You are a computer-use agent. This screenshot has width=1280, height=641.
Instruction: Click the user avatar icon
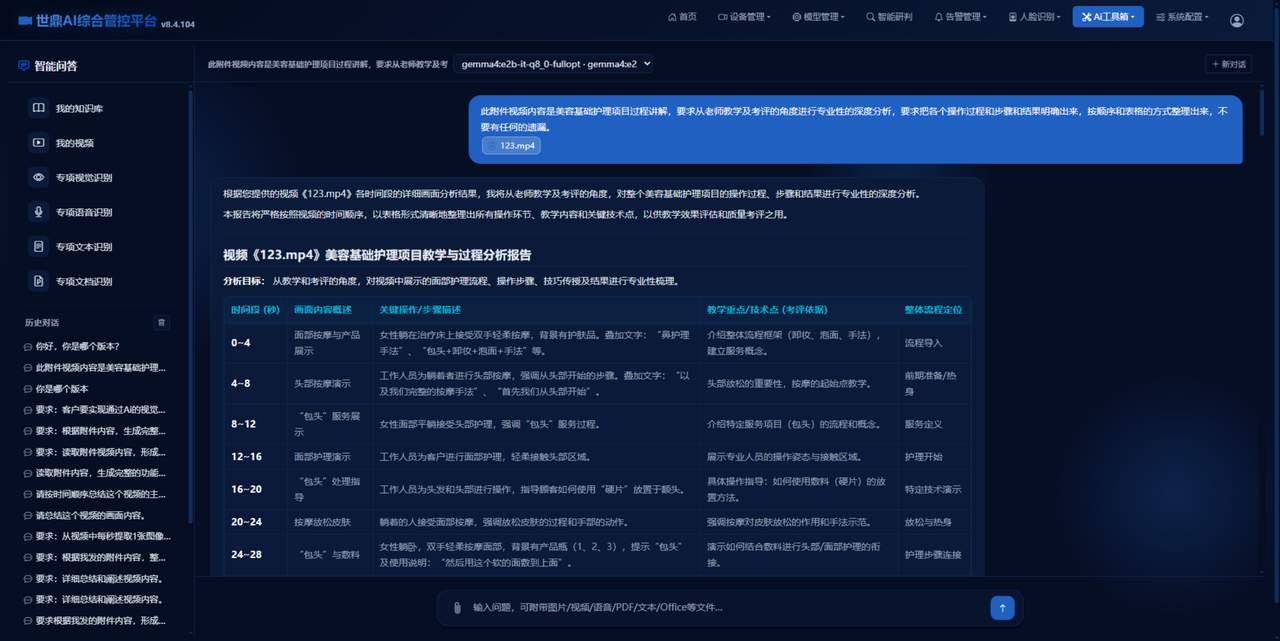pyautogui.click(x=1237, y=19)
